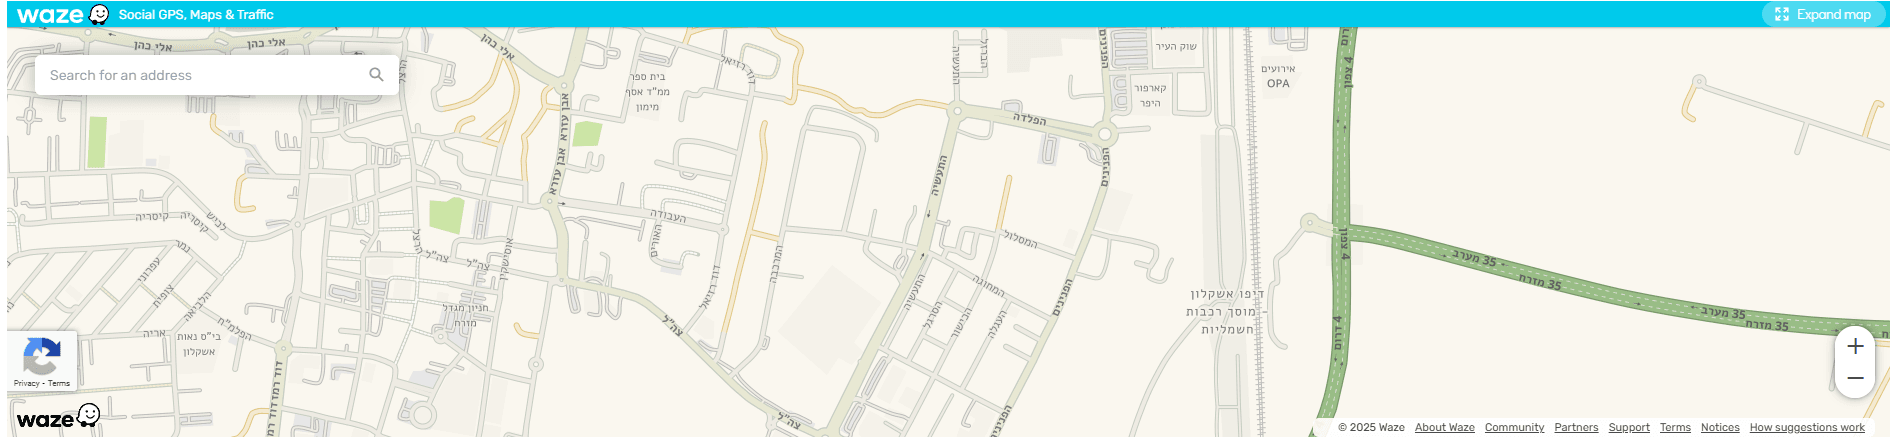Viewport: 1898px width, 437px height.
Task: Click the Social GPS, Maps & Traffic title
Action: click(196, 14)
